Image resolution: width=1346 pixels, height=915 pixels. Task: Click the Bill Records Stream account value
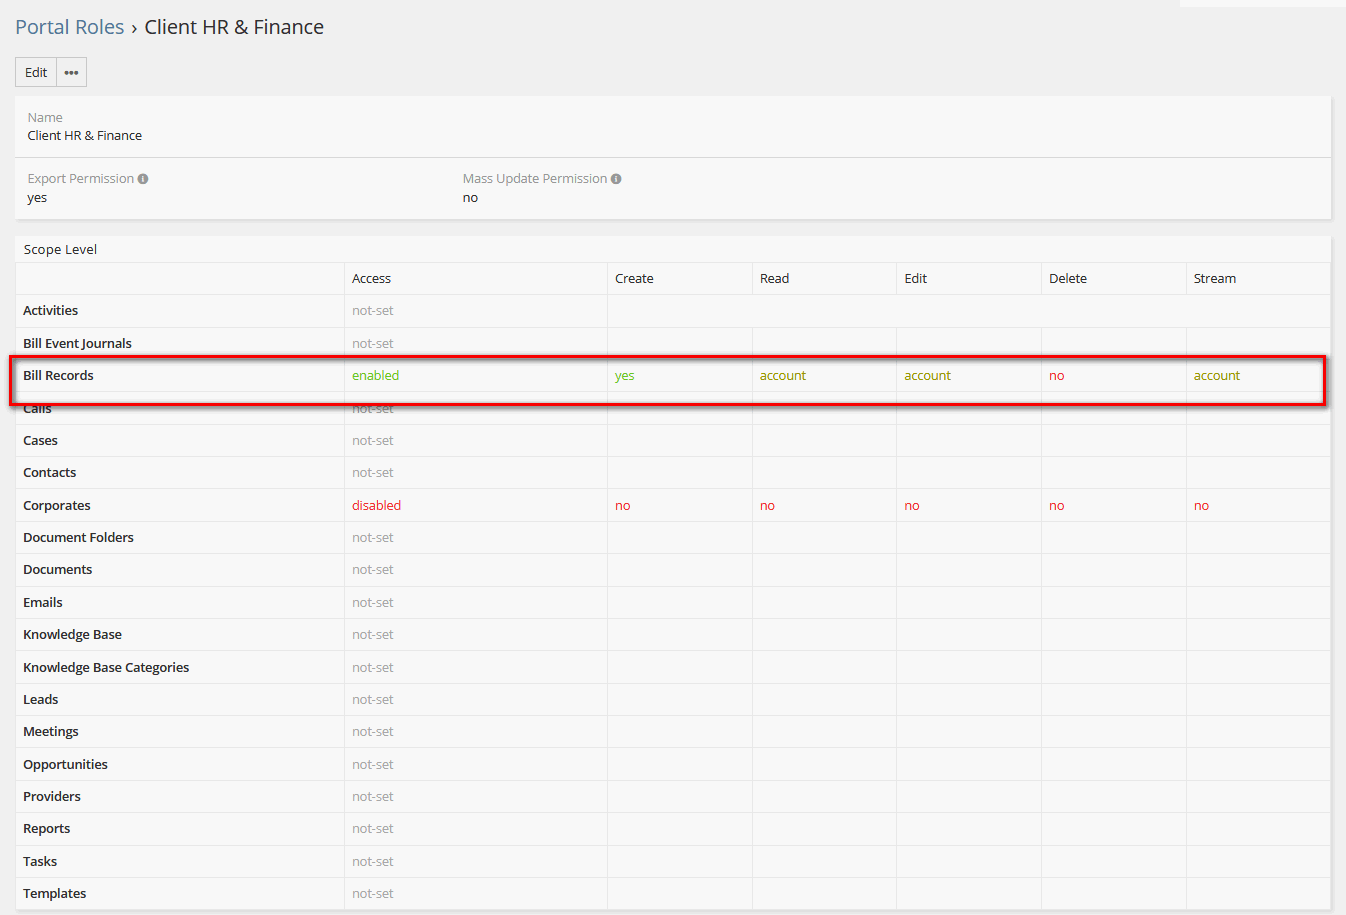(1216, 376)
